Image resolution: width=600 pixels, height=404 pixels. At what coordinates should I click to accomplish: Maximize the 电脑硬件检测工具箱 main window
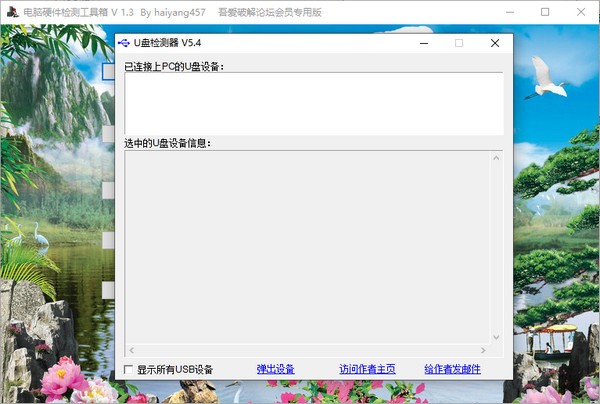(545, 12)
